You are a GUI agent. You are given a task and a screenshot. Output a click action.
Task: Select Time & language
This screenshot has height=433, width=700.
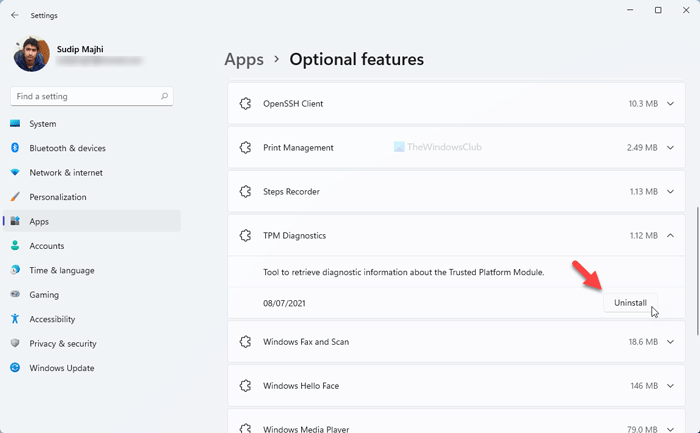pos(62,271)
